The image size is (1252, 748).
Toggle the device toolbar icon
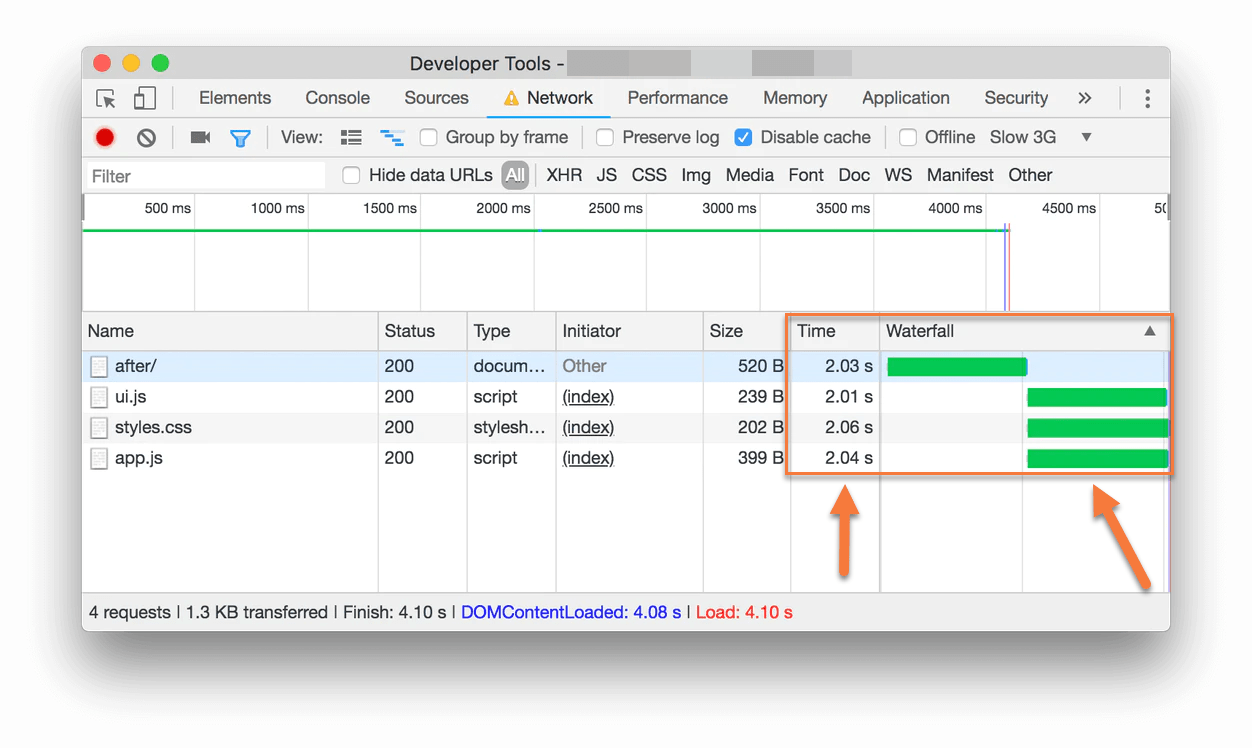click(145, 98)
